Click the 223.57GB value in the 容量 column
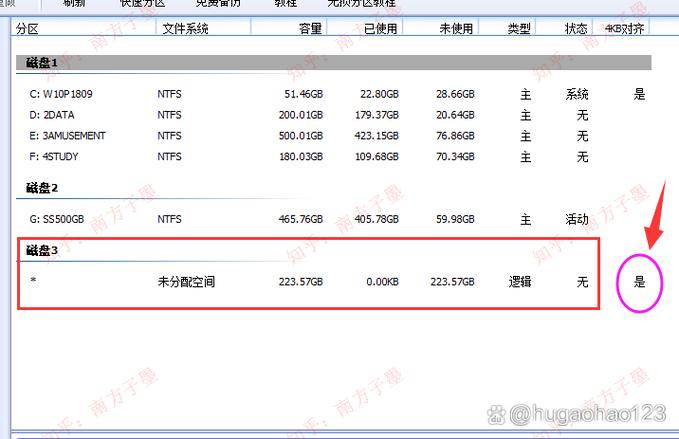Viewport: 679px width, 439px height. tap(301, 282)
